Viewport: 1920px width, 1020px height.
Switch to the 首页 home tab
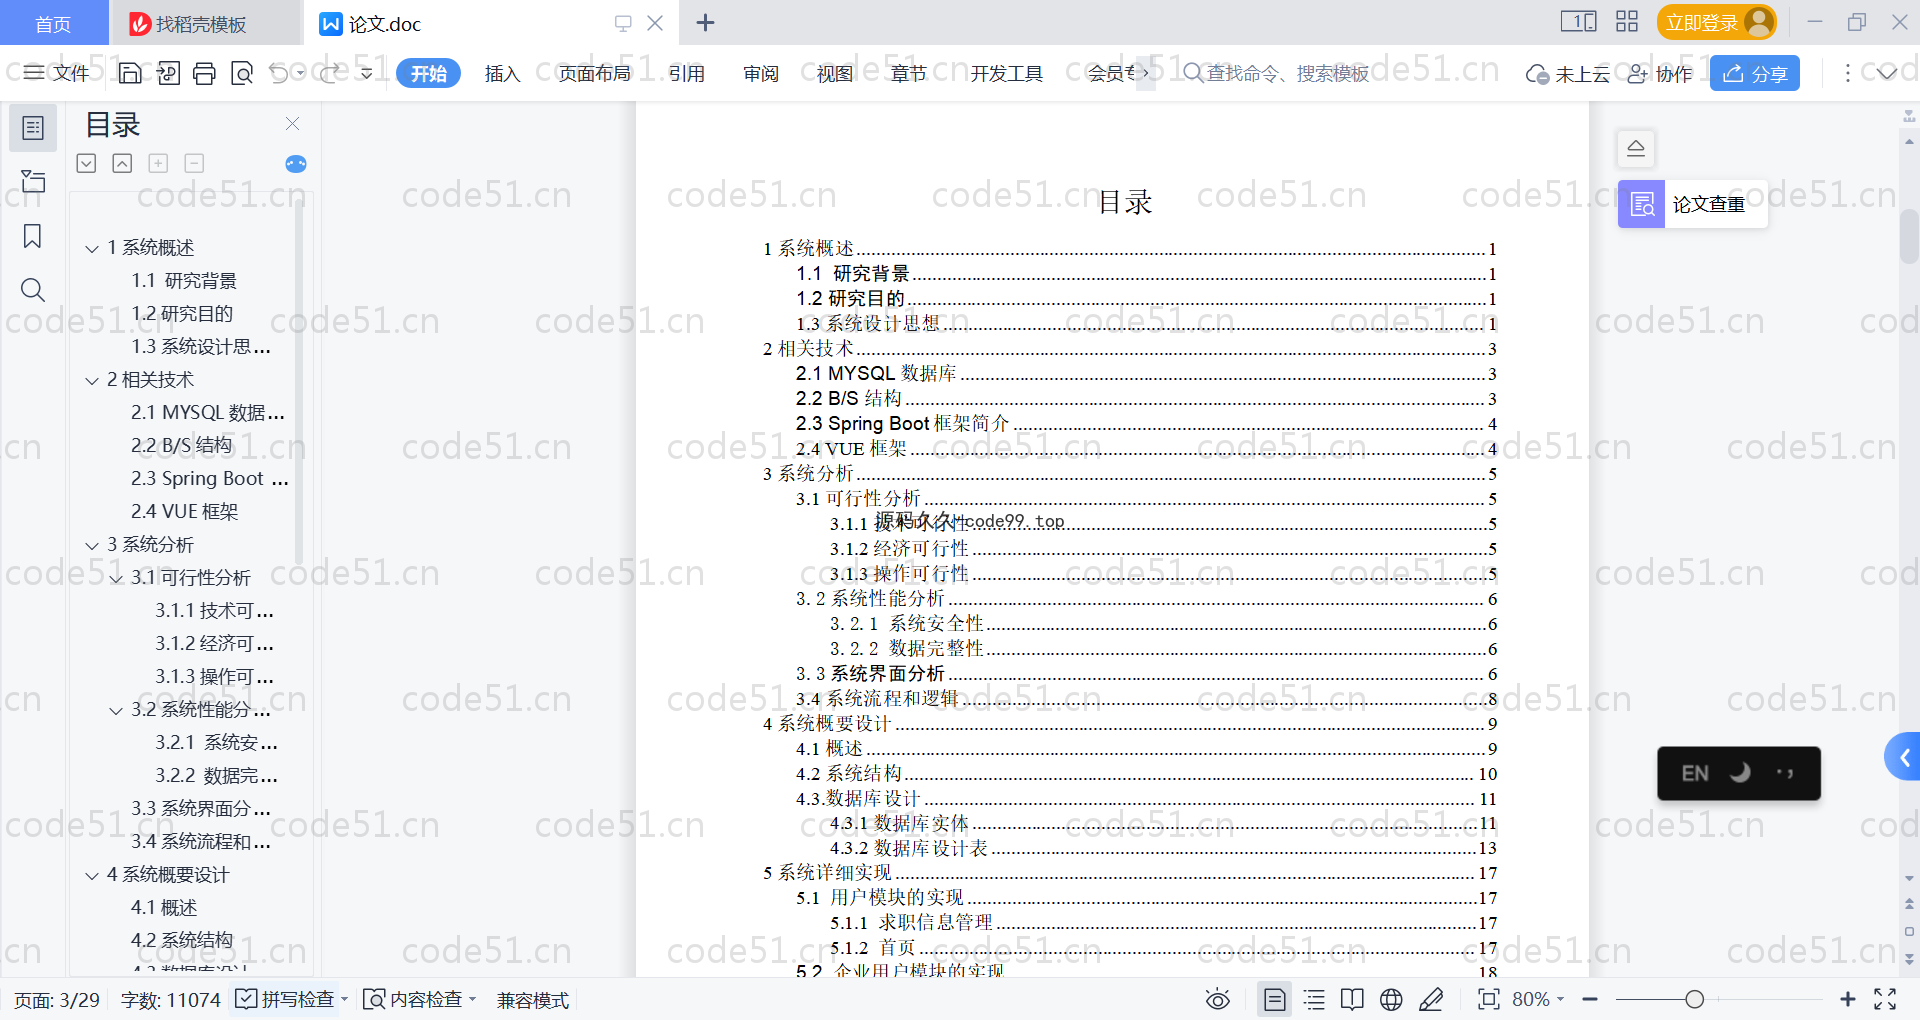tap(53, 23)
